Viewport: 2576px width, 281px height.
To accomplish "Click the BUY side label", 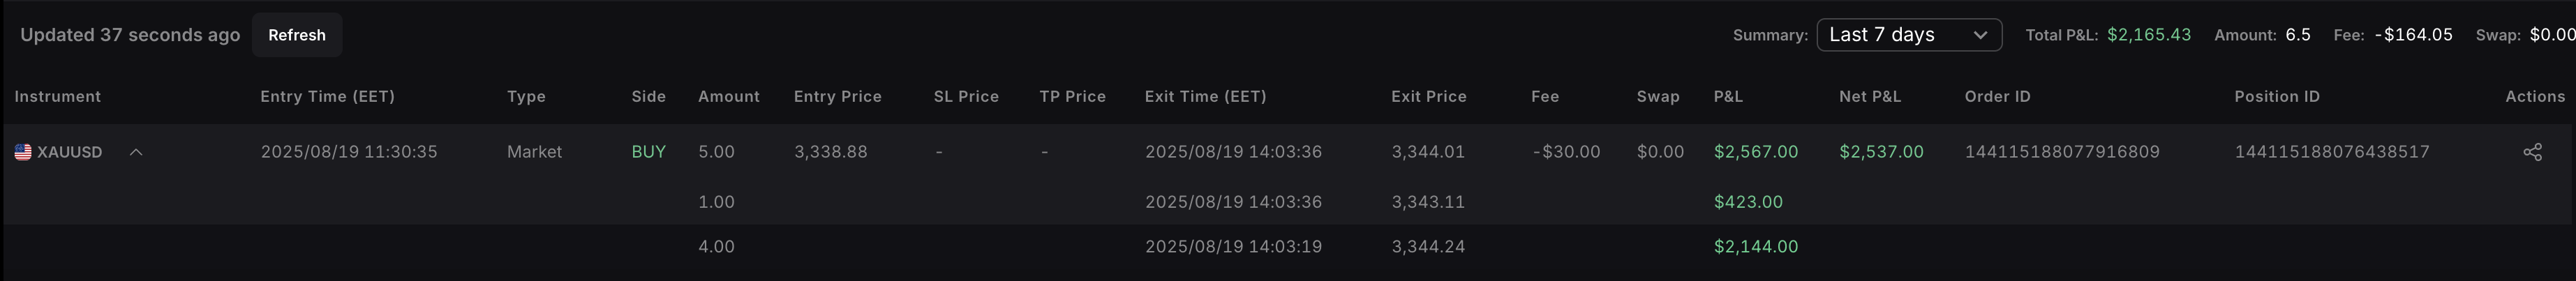I will [648, 152].
